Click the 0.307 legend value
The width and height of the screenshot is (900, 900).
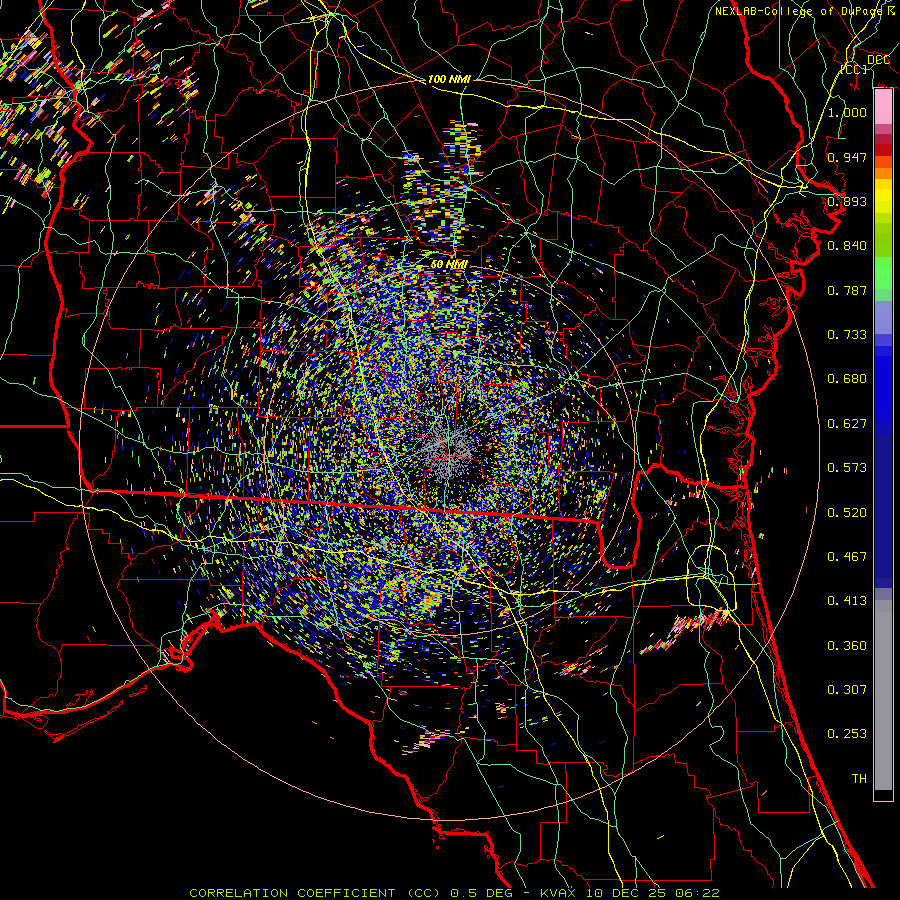click(847, 690)
